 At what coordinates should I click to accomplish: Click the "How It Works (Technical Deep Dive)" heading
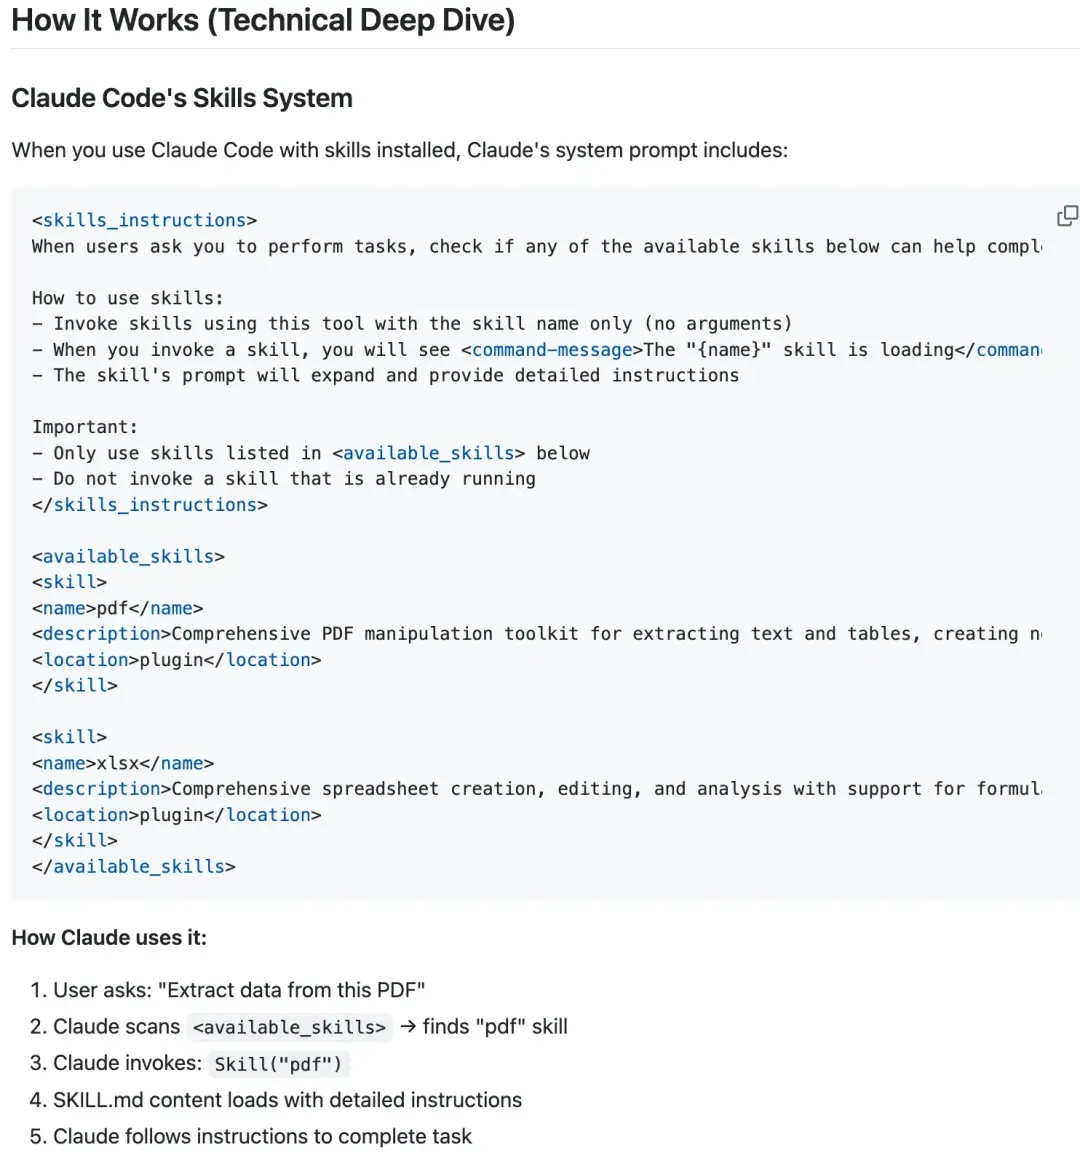click(263, 20)
